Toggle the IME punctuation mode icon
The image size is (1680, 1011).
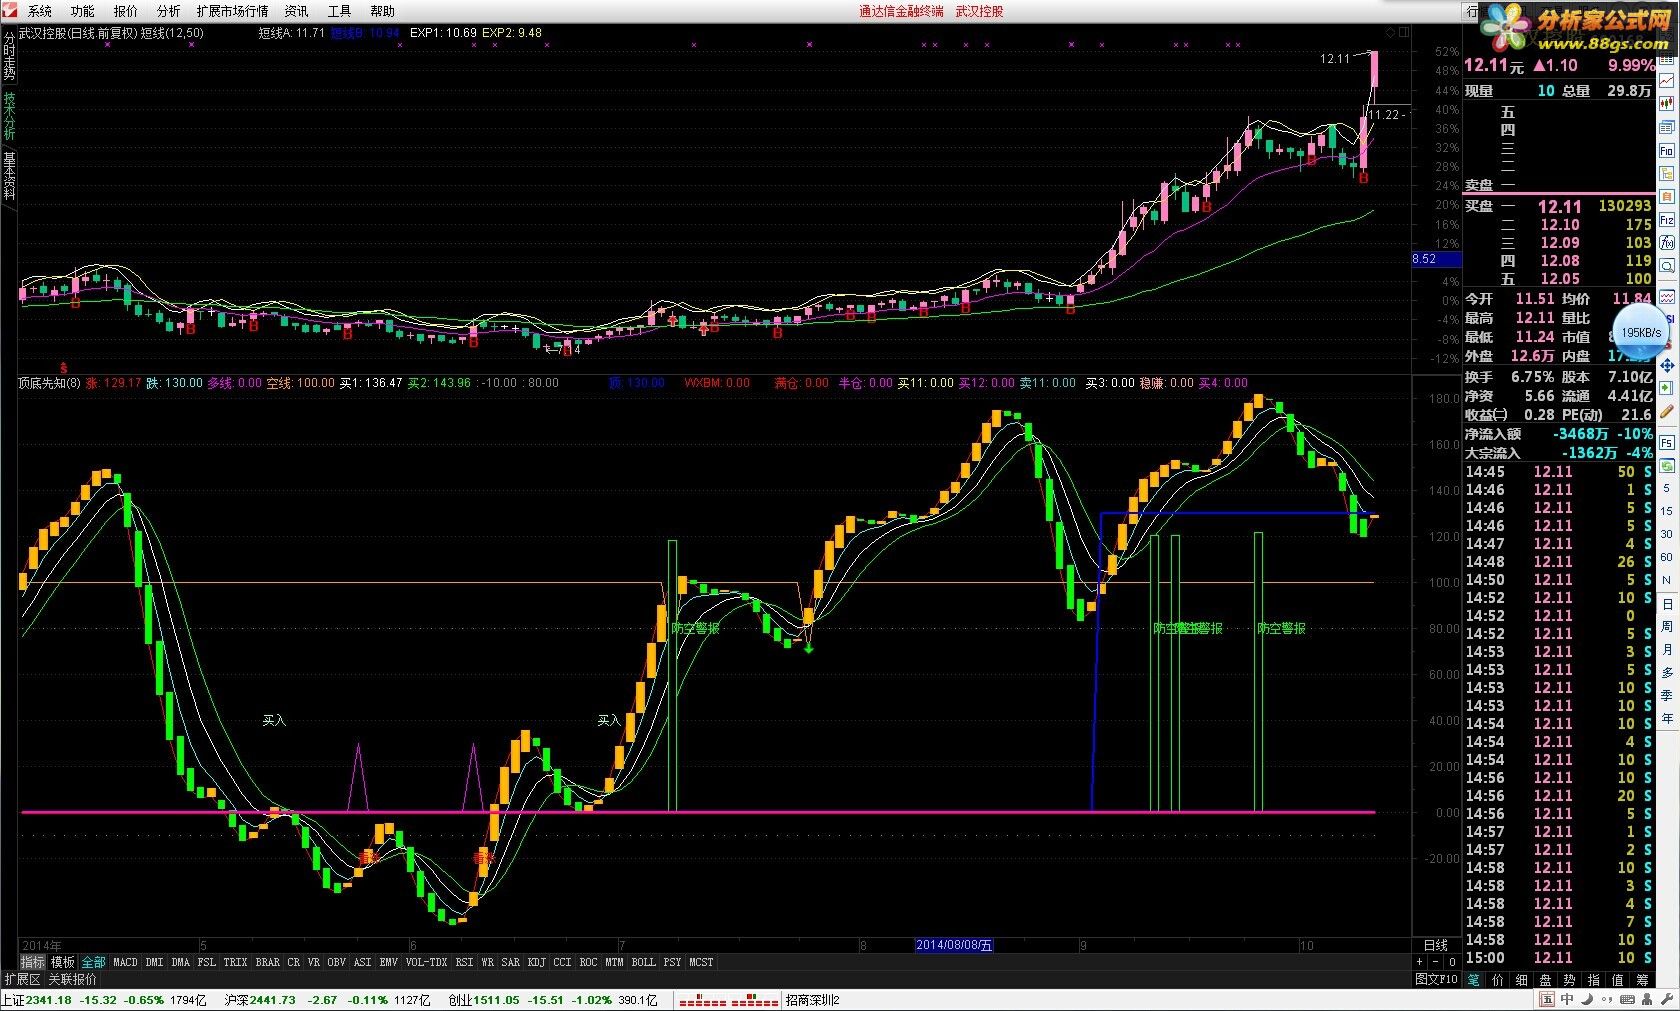click(x=1607, y=998)
